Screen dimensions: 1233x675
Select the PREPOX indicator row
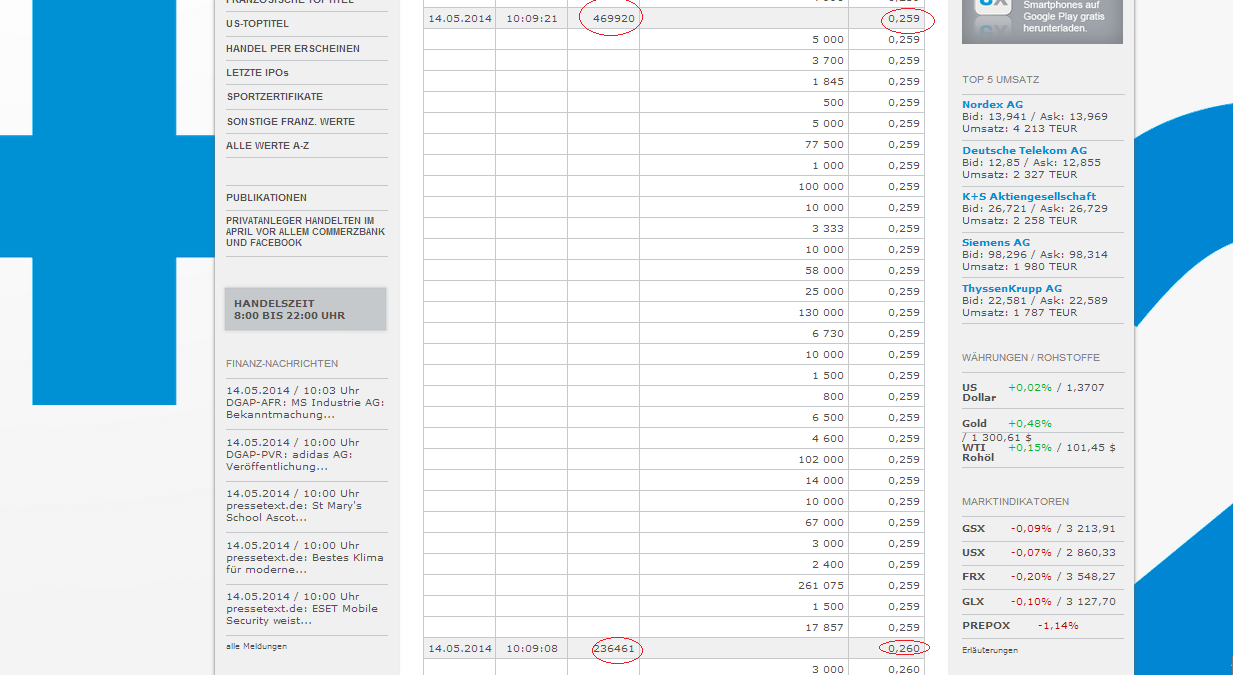[1042, 626]
